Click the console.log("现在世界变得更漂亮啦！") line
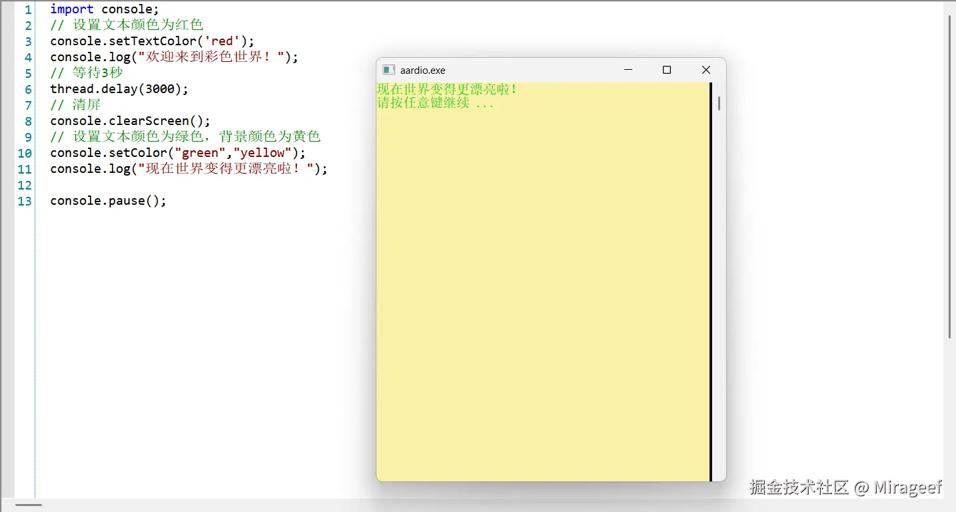Viewport: 956px width, 512px height. pos(189,168)
